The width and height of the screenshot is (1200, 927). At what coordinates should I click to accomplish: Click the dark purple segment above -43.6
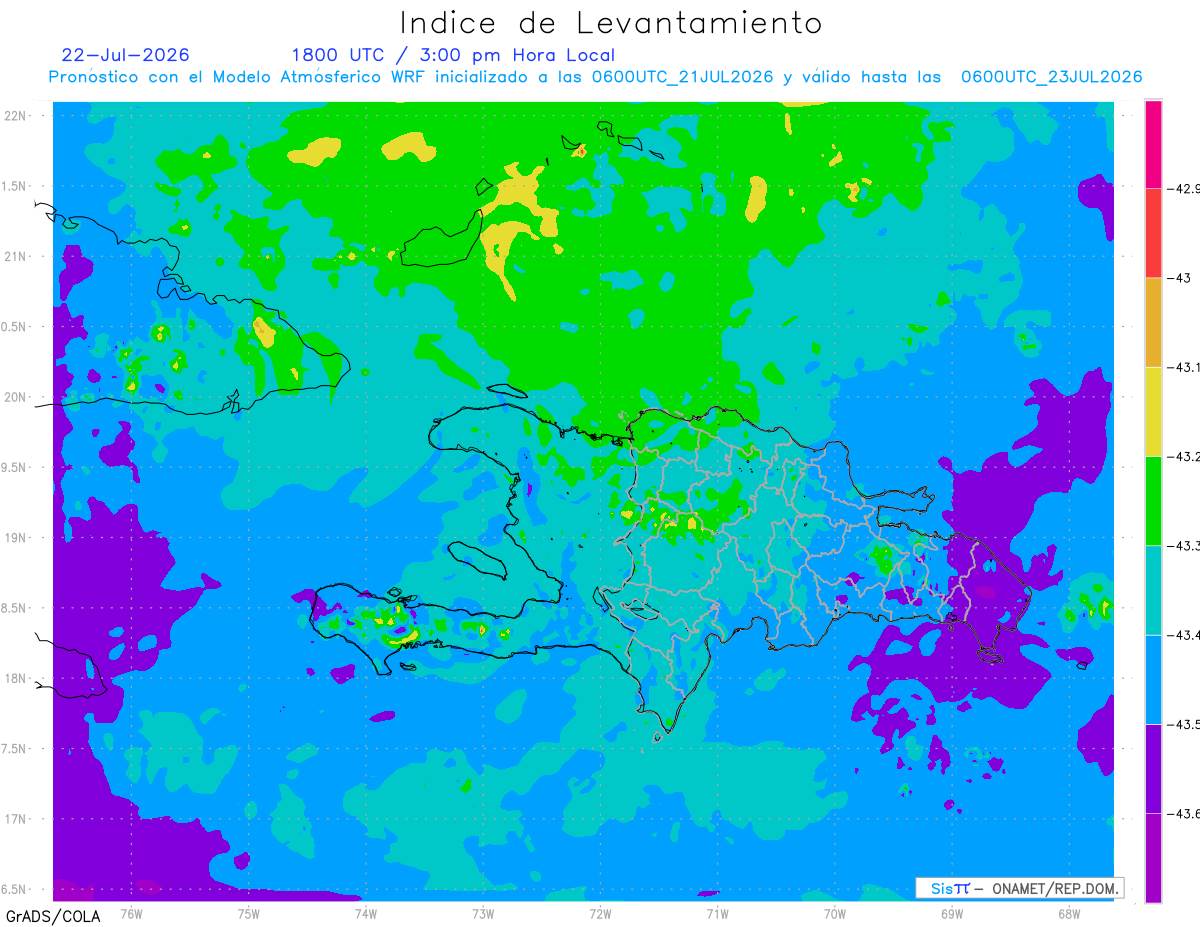tap(1153, 768)
